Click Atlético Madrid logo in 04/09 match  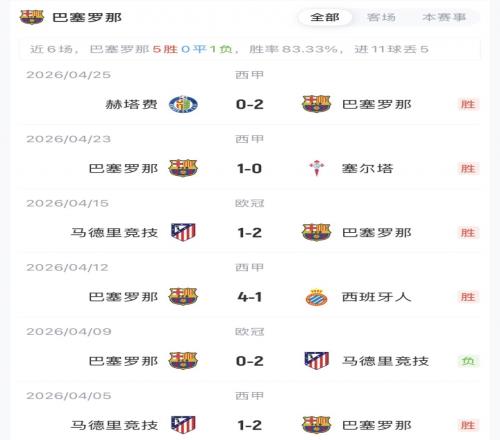point(316,361)
